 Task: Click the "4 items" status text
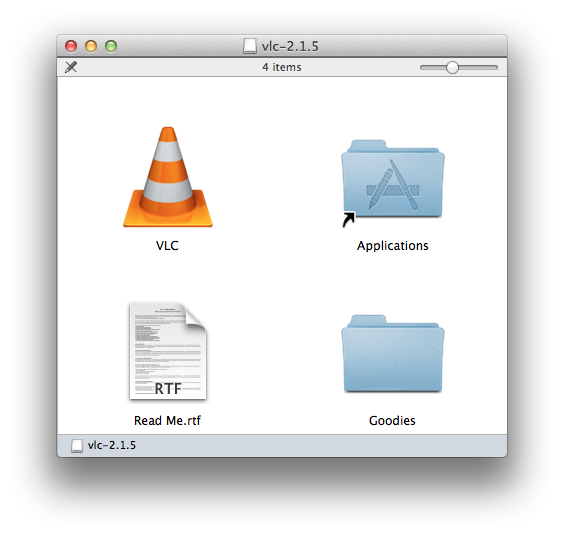(x=282, y=67)
